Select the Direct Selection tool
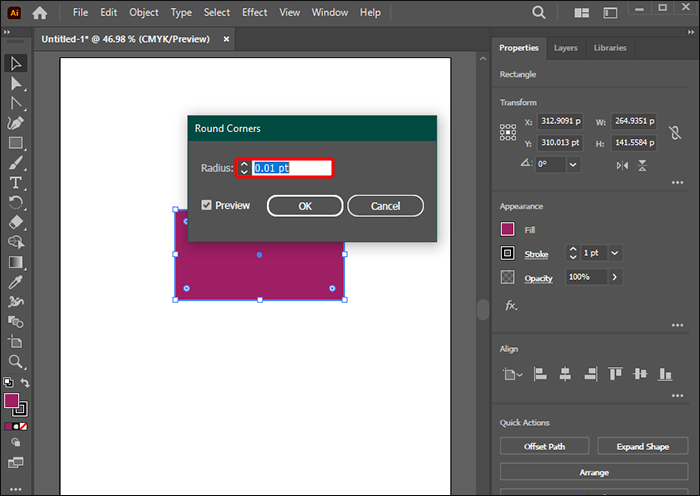Image resolution: width=700 pixels, height=496 pixels. coord(16,83)
